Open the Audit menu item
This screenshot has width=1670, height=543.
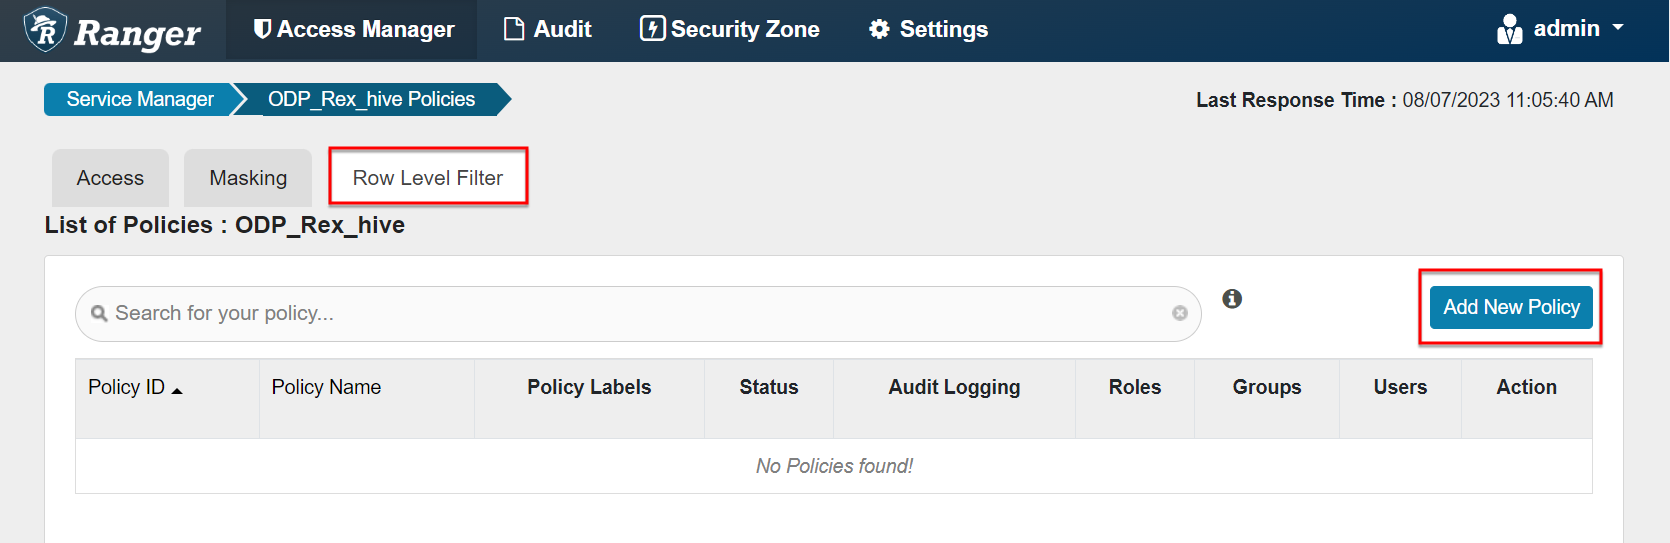click(548, 29)
